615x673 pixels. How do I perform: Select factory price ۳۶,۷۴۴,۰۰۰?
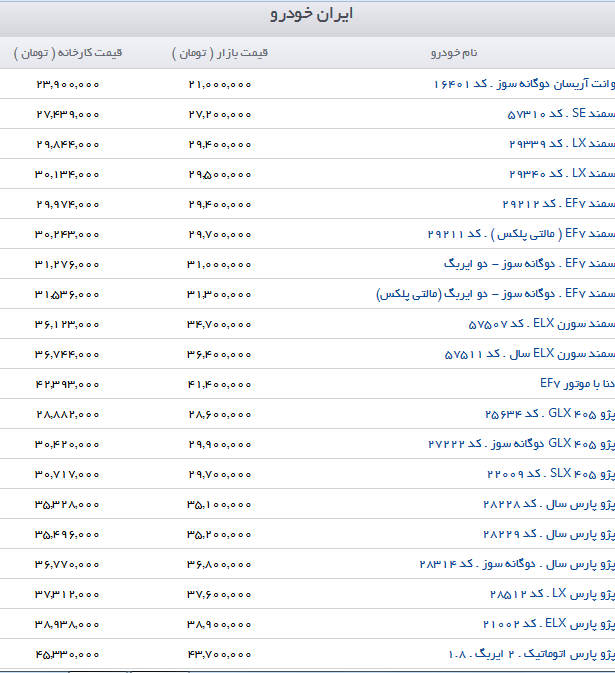pyautogui.click(x=67, y=355)
